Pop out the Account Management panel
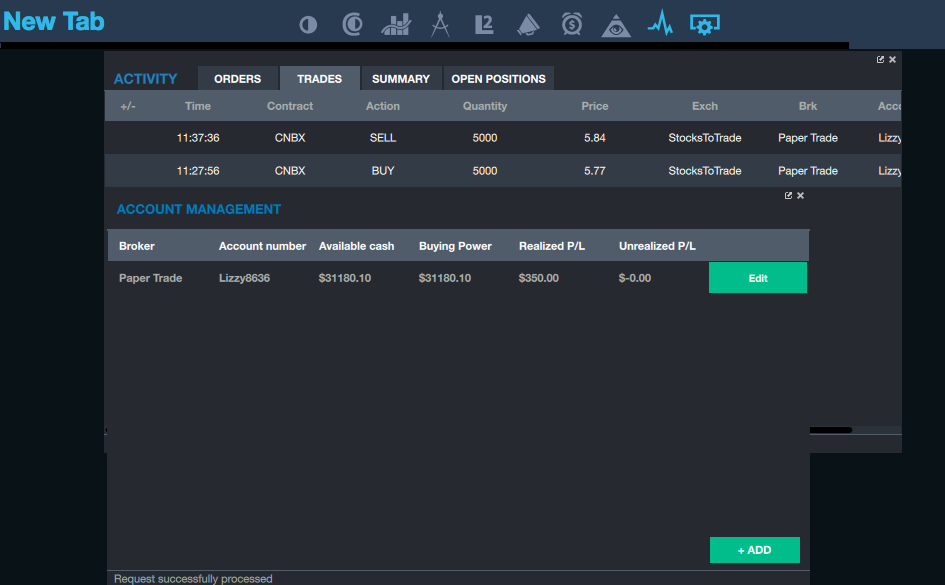The image size is (945, 585). point(788,196)
